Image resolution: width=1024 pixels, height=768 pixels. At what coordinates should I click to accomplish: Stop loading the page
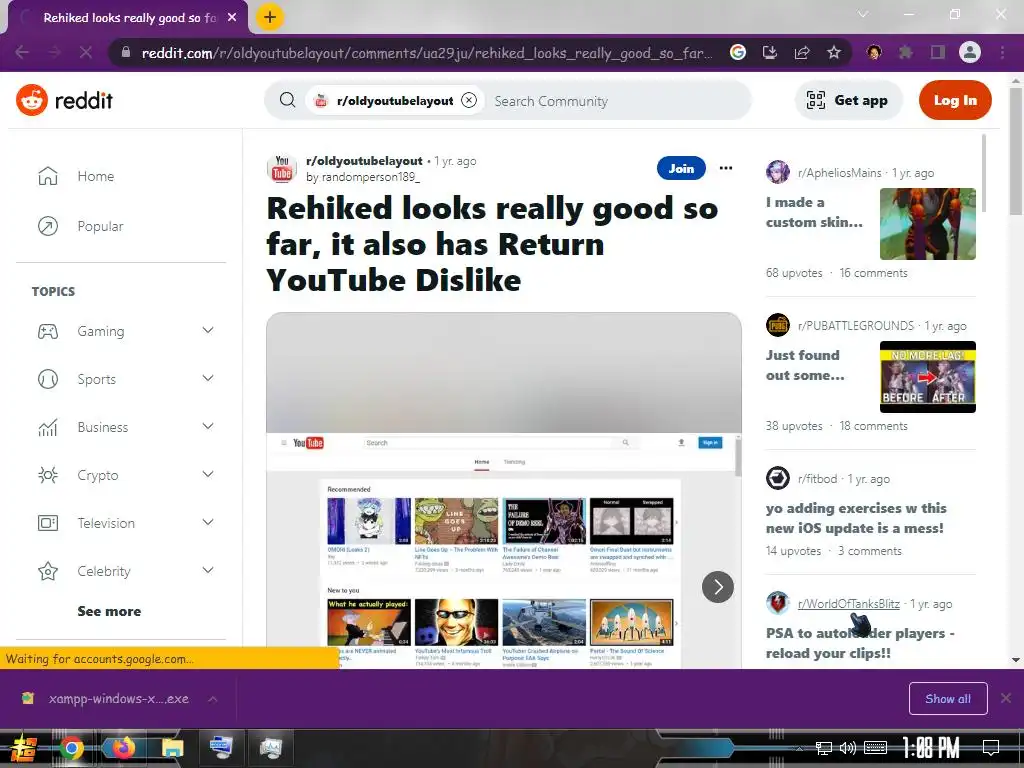click(x=86, y=52)
